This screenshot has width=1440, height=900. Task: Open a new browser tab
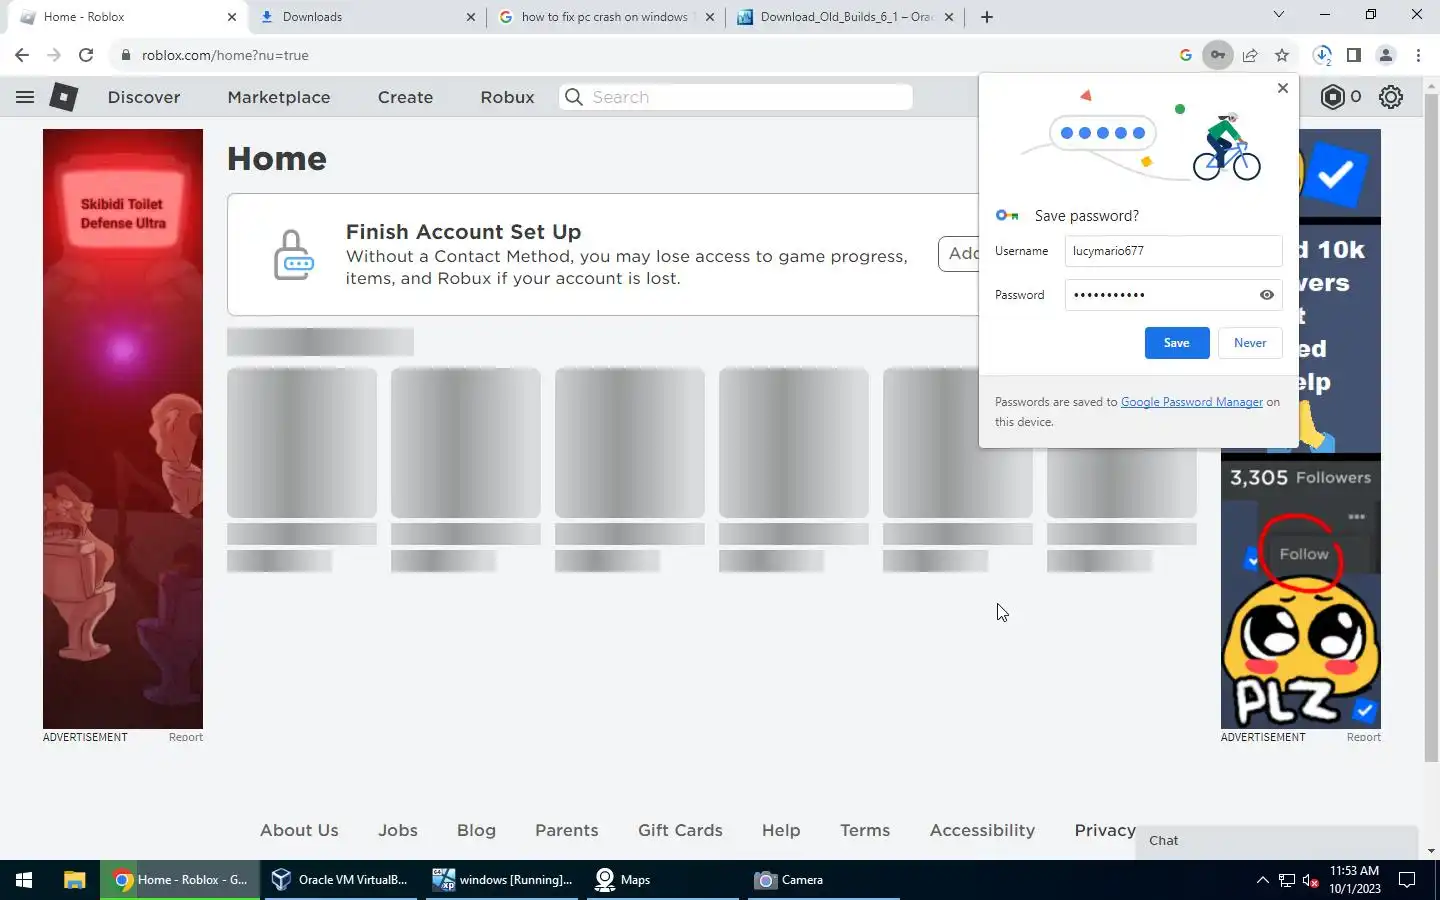(987, 17)
